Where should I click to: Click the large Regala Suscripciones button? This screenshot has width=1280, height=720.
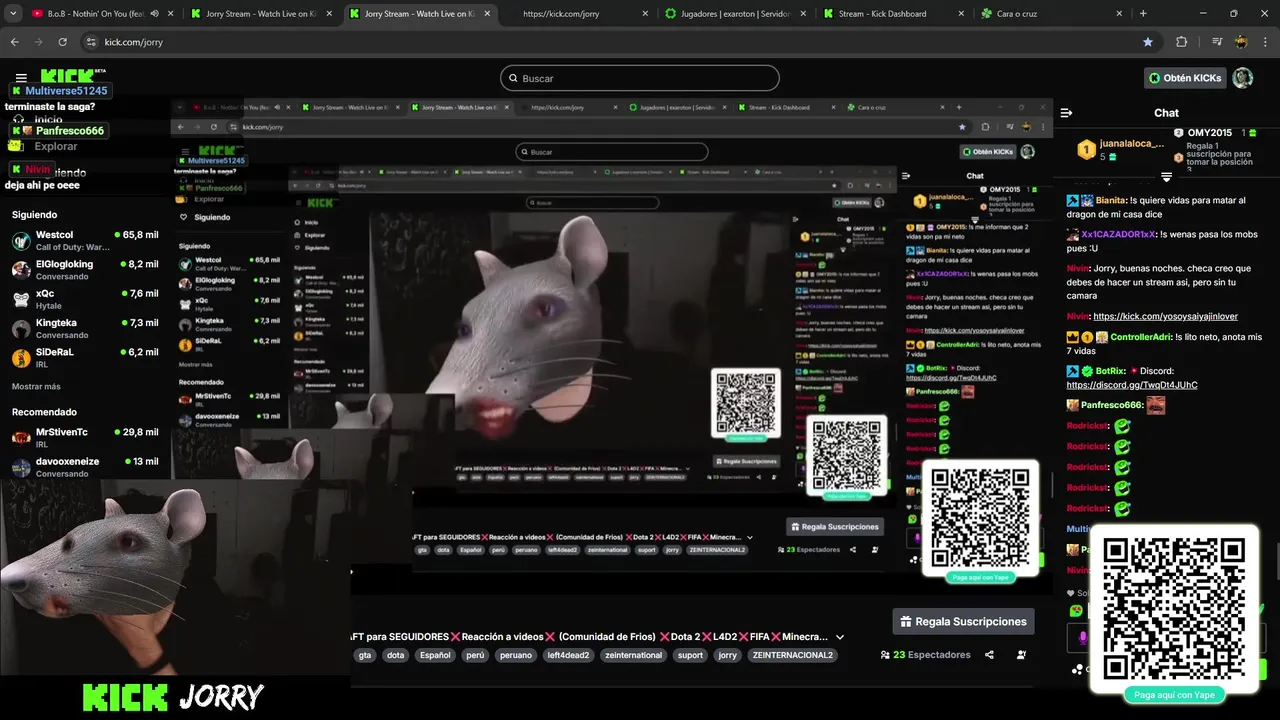click(963, 621)
